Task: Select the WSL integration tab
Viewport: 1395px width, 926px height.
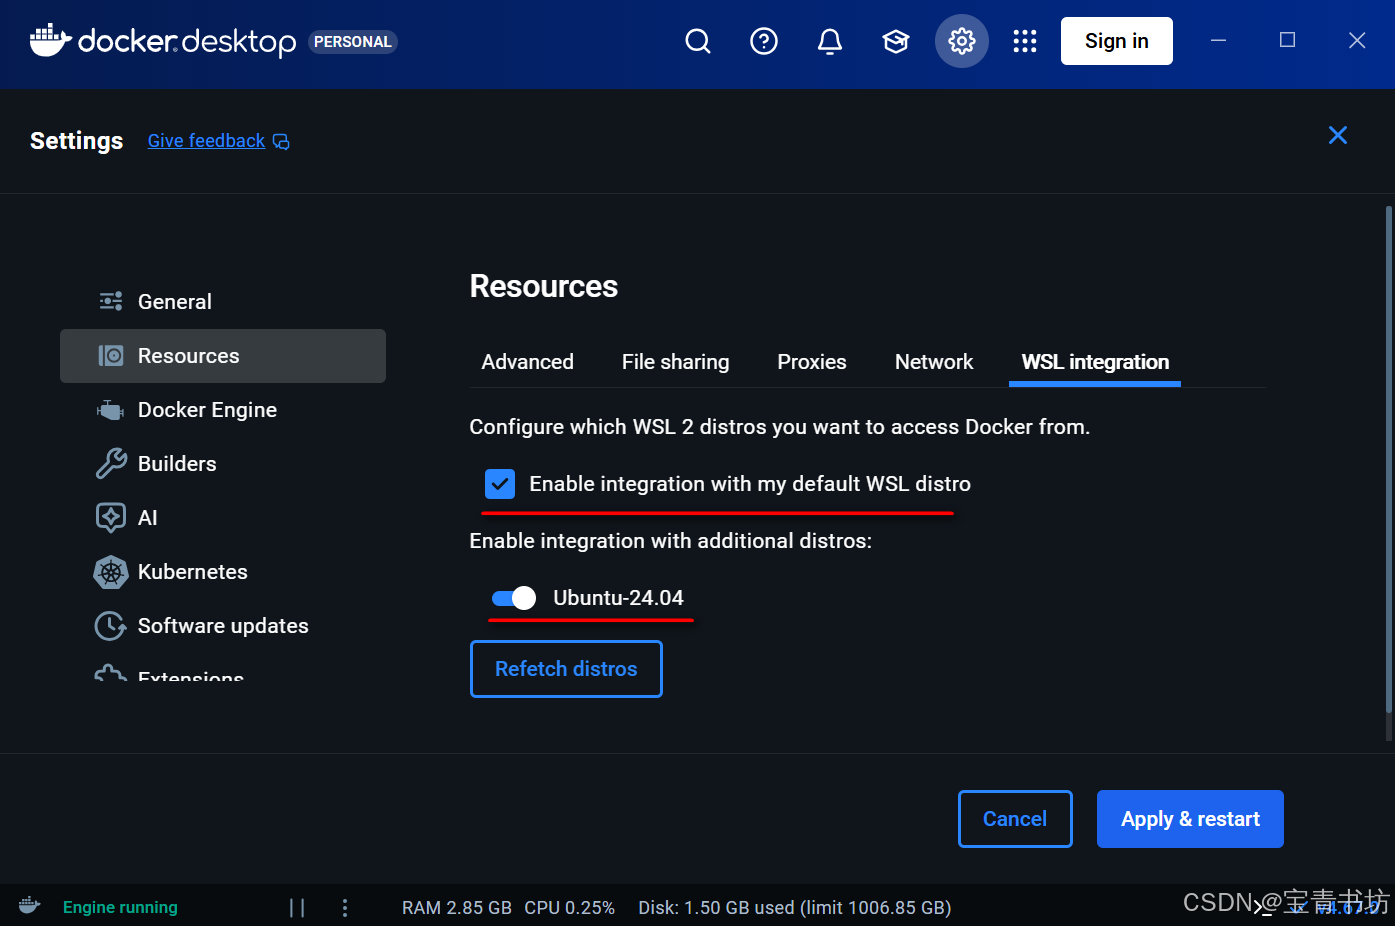Action: 1095,362
